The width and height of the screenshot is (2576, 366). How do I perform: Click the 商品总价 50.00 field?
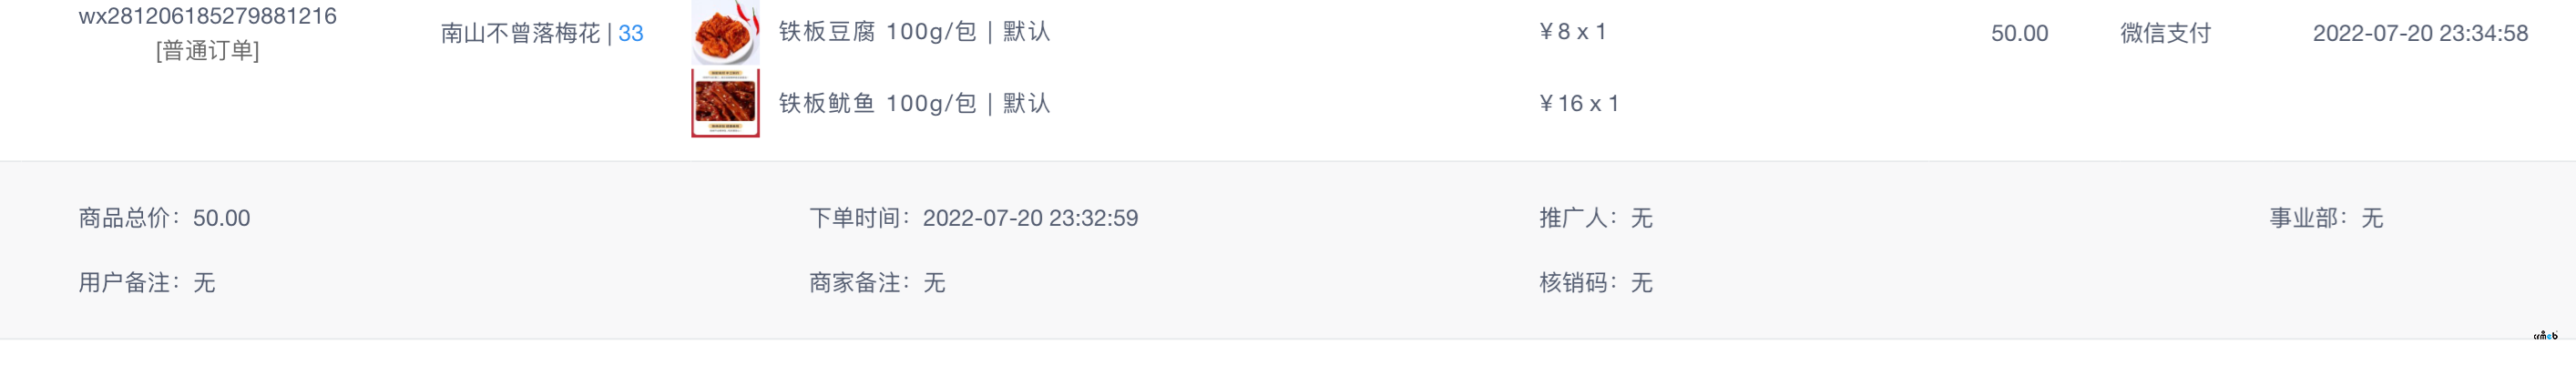[164, 218]
